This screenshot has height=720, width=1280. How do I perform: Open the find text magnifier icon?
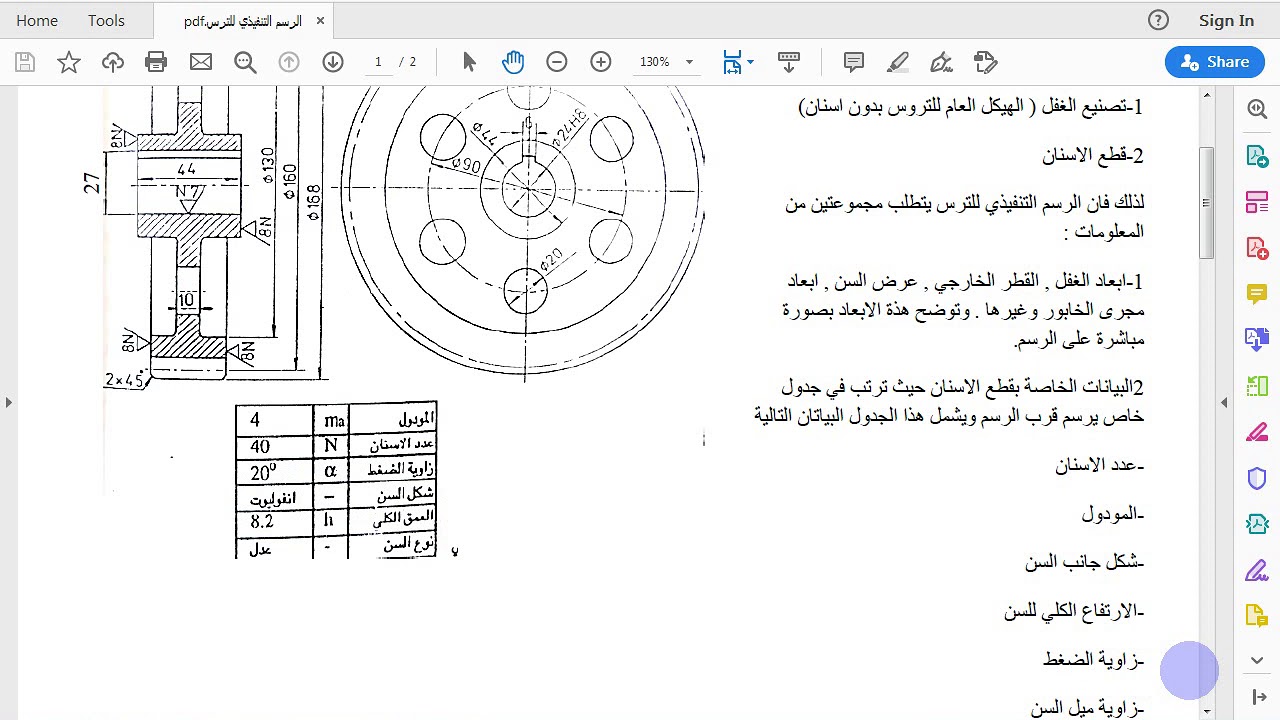245,62
